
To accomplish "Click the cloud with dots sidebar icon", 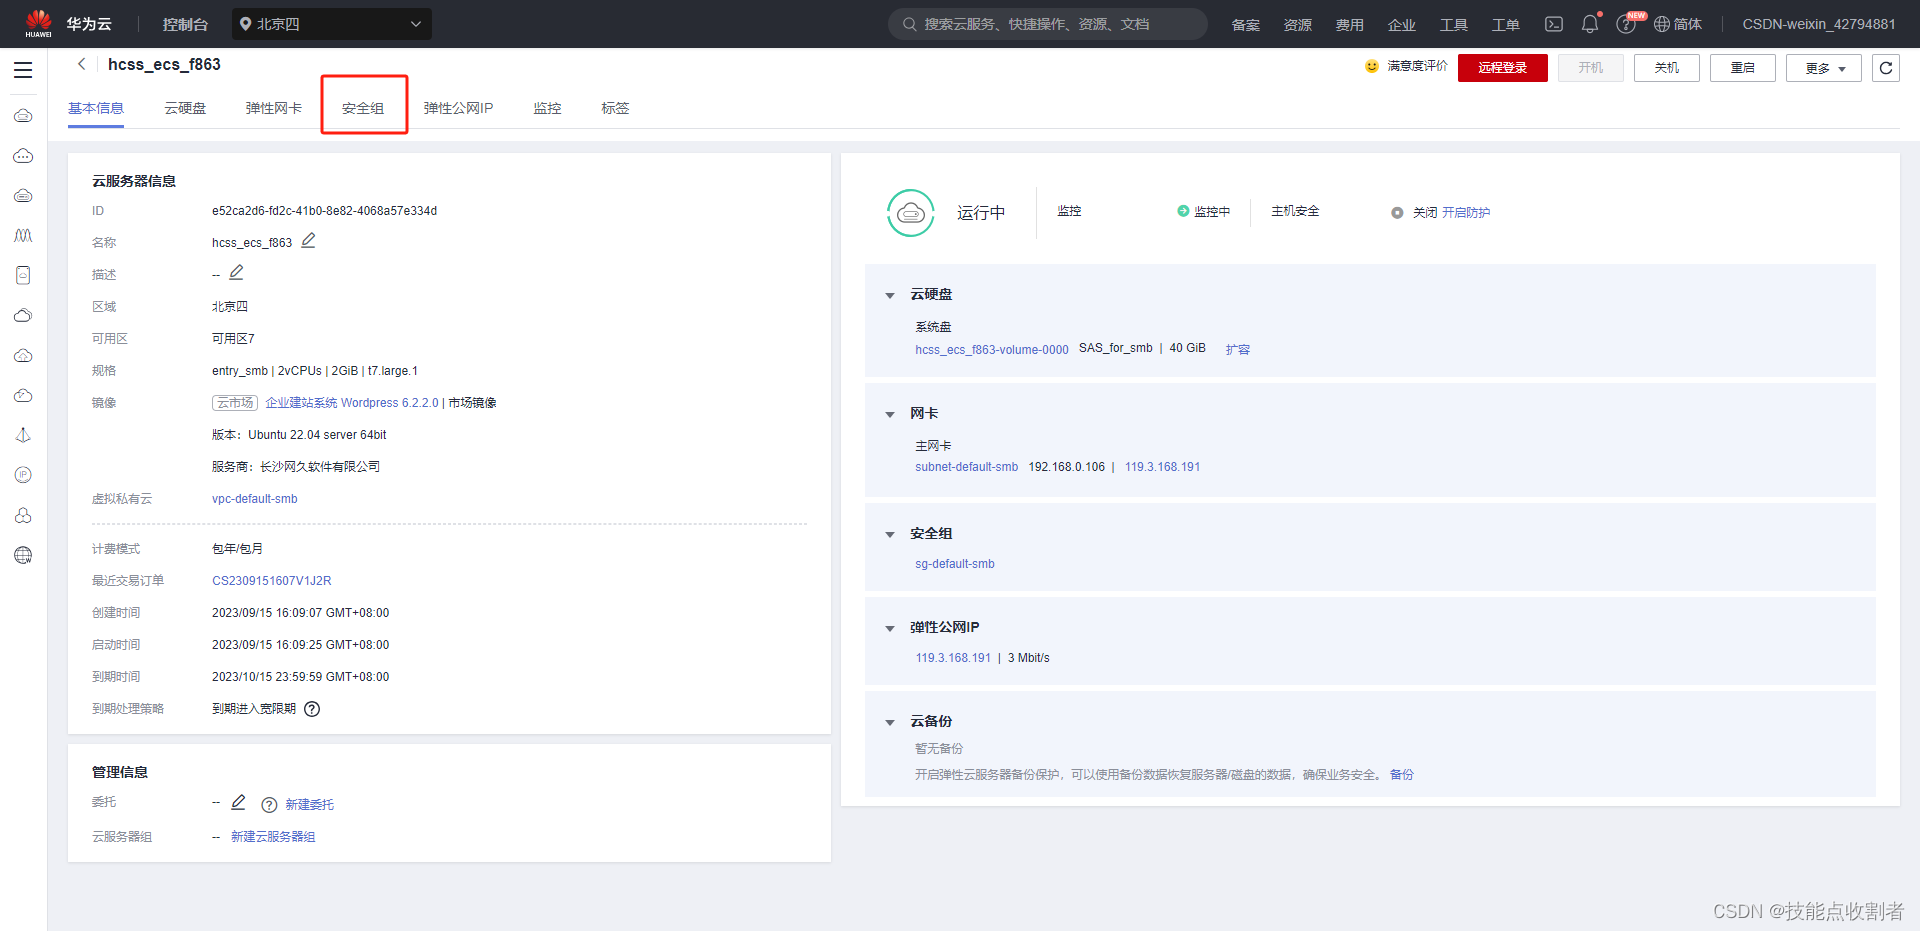I will tap(23, 156).
